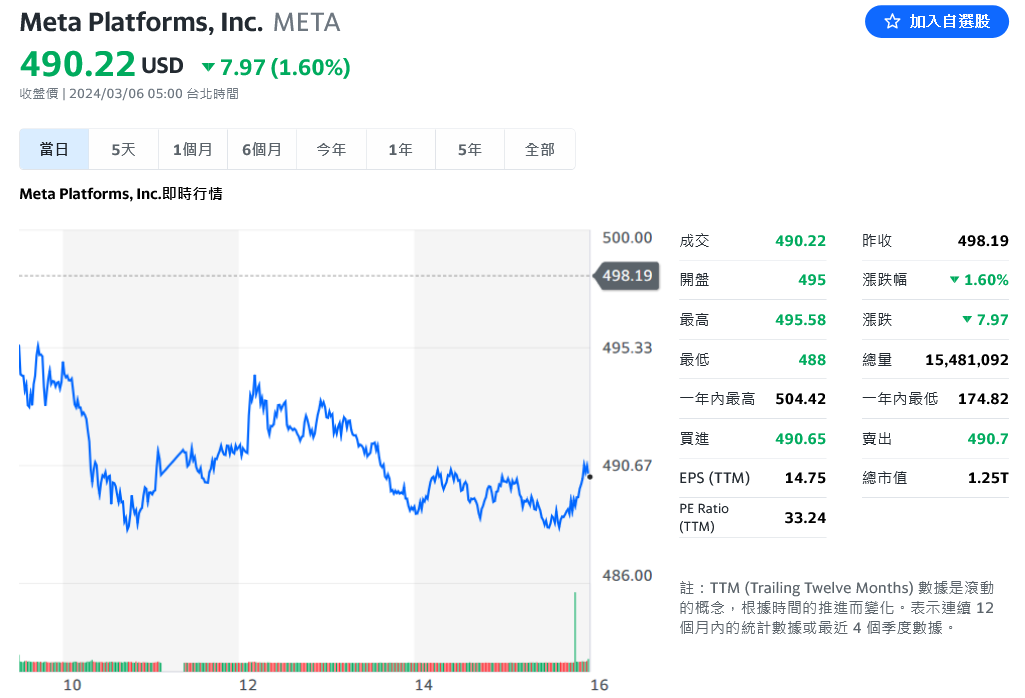1025x698 pixels.
Task: Select the 當日 intraday tab
Action: (x=54, y=150)
